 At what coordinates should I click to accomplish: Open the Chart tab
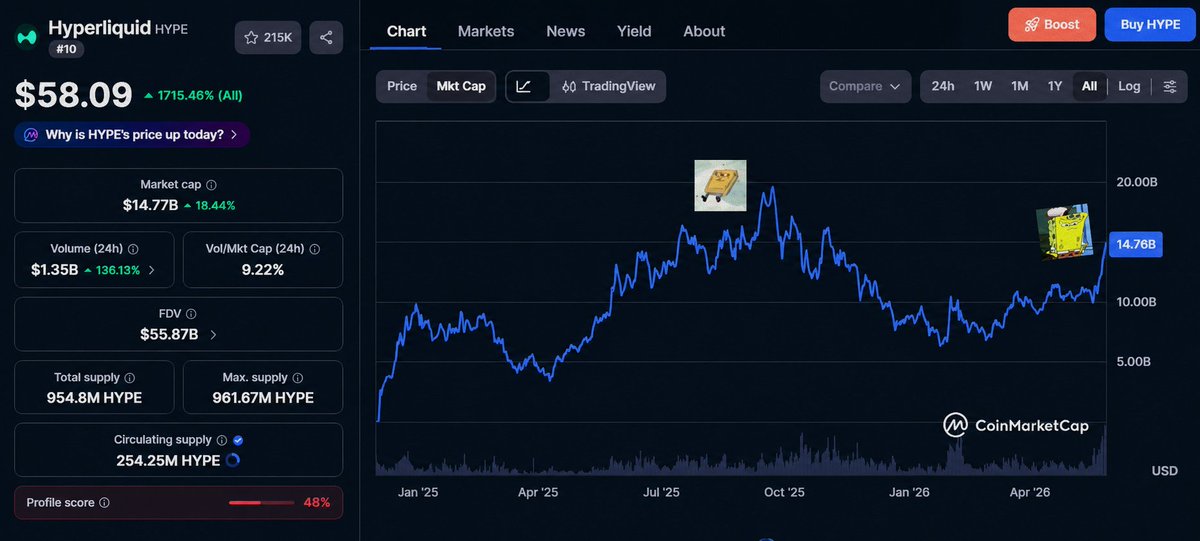pos(406,31)
